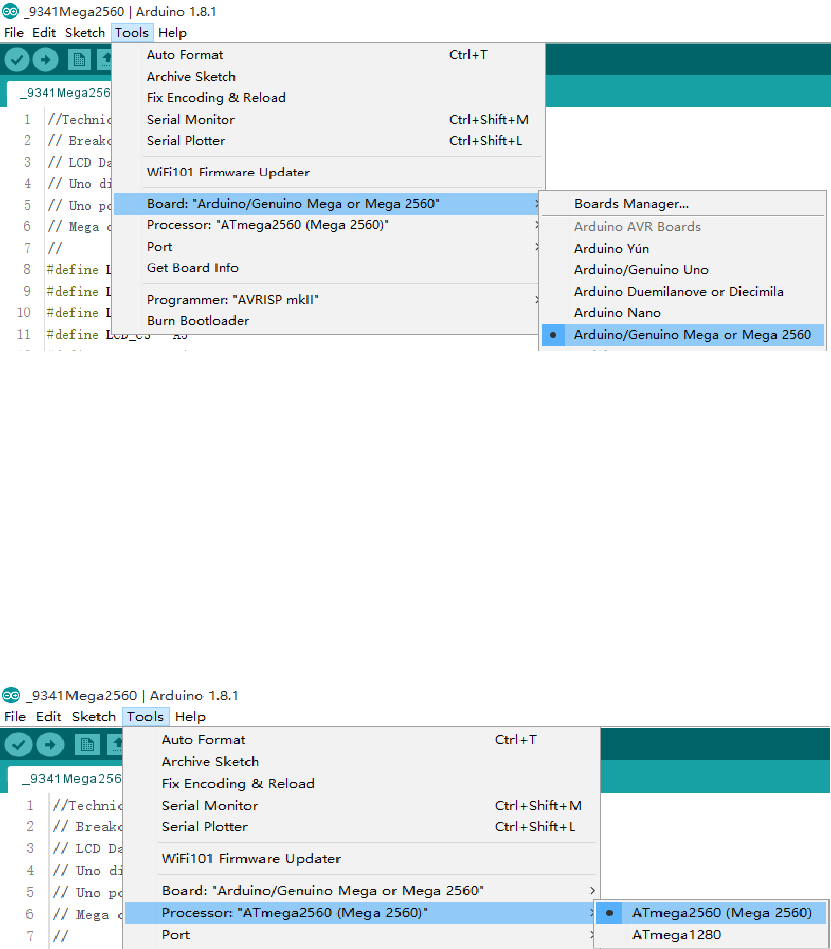The image size is (831, 949).
Task: Close the Tools menu in upper window
Action: 132,33
